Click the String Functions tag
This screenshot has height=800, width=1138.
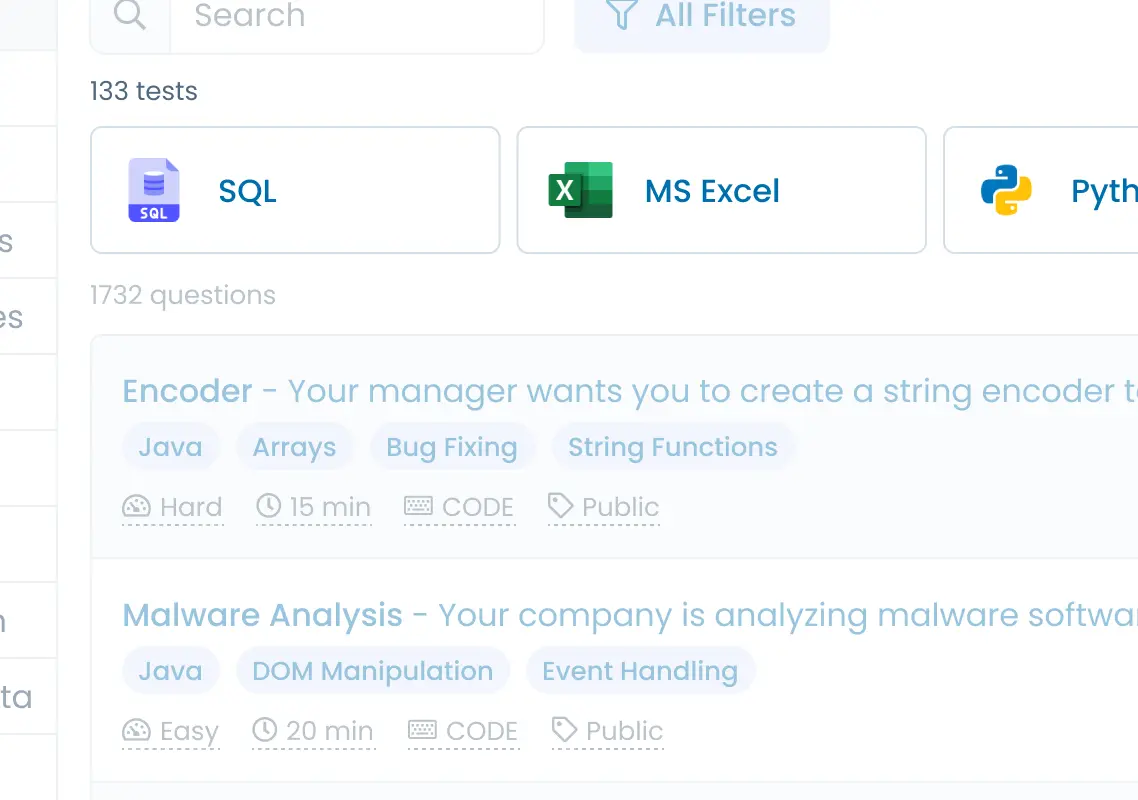[673, 447]
